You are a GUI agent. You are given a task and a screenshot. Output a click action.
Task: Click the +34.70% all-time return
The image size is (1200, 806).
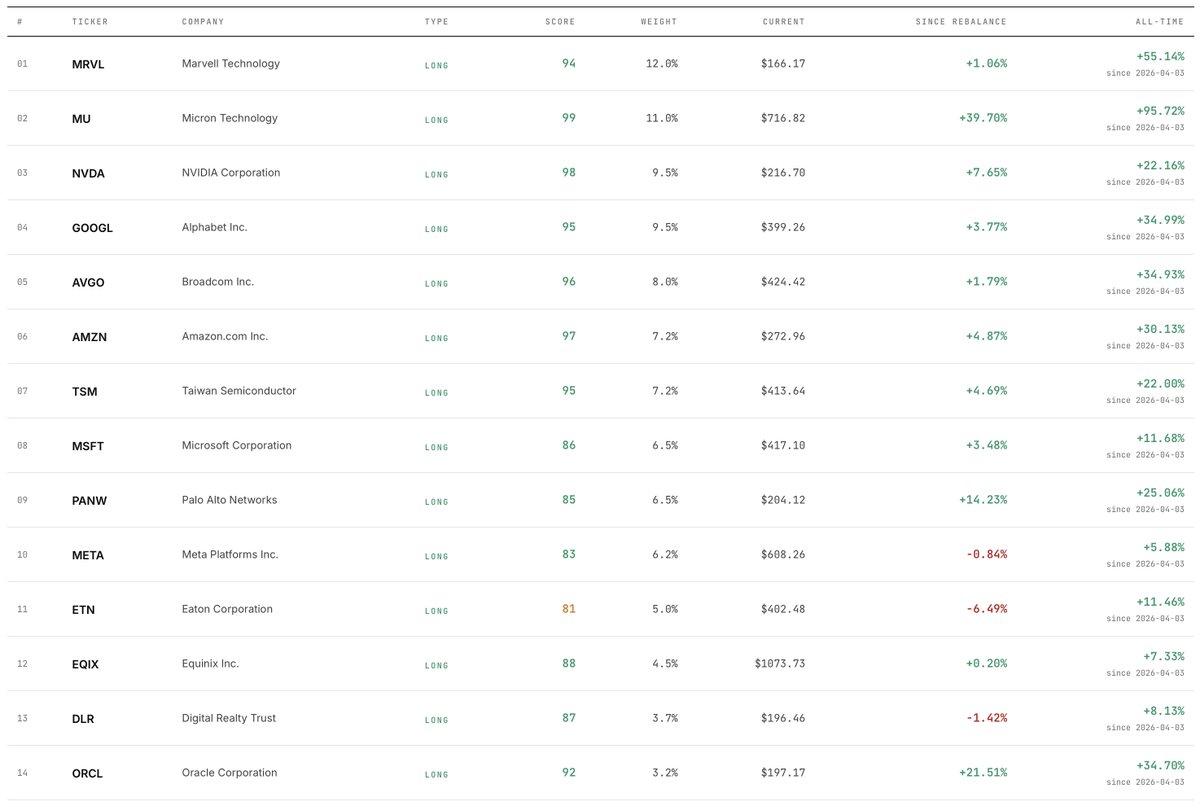click(1160, 765)
